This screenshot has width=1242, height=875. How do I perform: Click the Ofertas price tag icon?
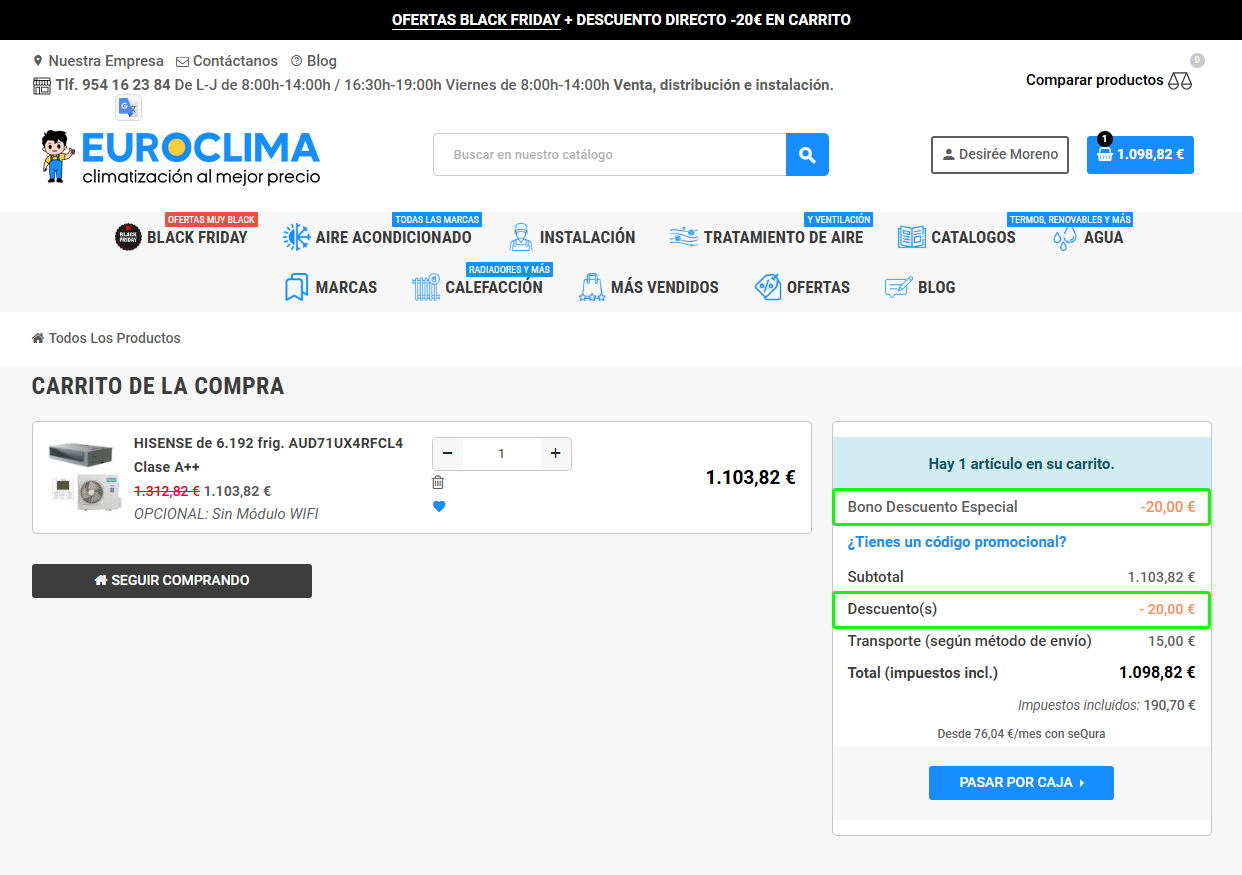coord(768,287)
